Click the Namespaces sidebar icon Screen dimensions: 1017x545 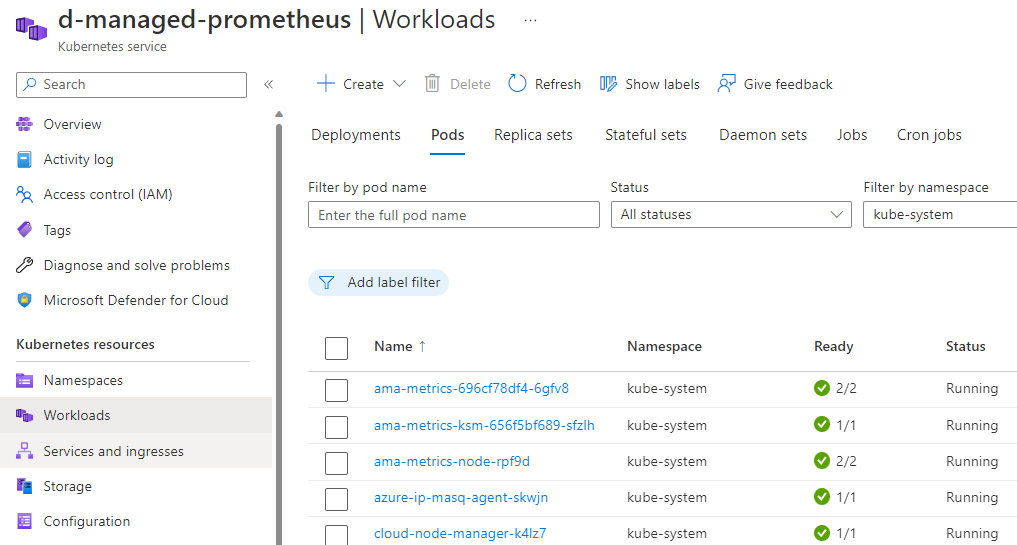coord(25,380)
